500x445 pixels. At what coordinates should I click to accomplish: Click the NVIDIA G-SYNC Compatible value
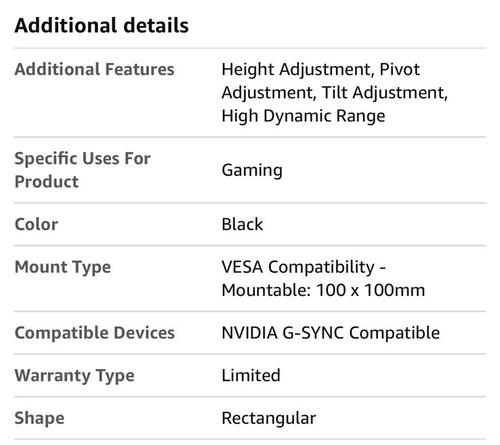coord(331,333)
